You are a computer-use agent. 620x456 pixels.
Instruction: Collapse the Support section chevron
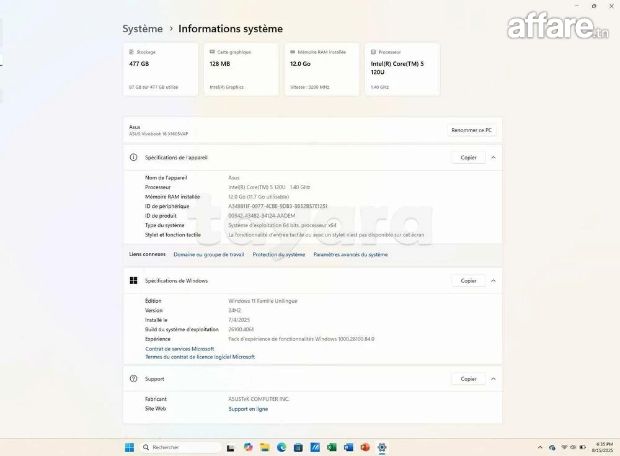click(493, 379)
